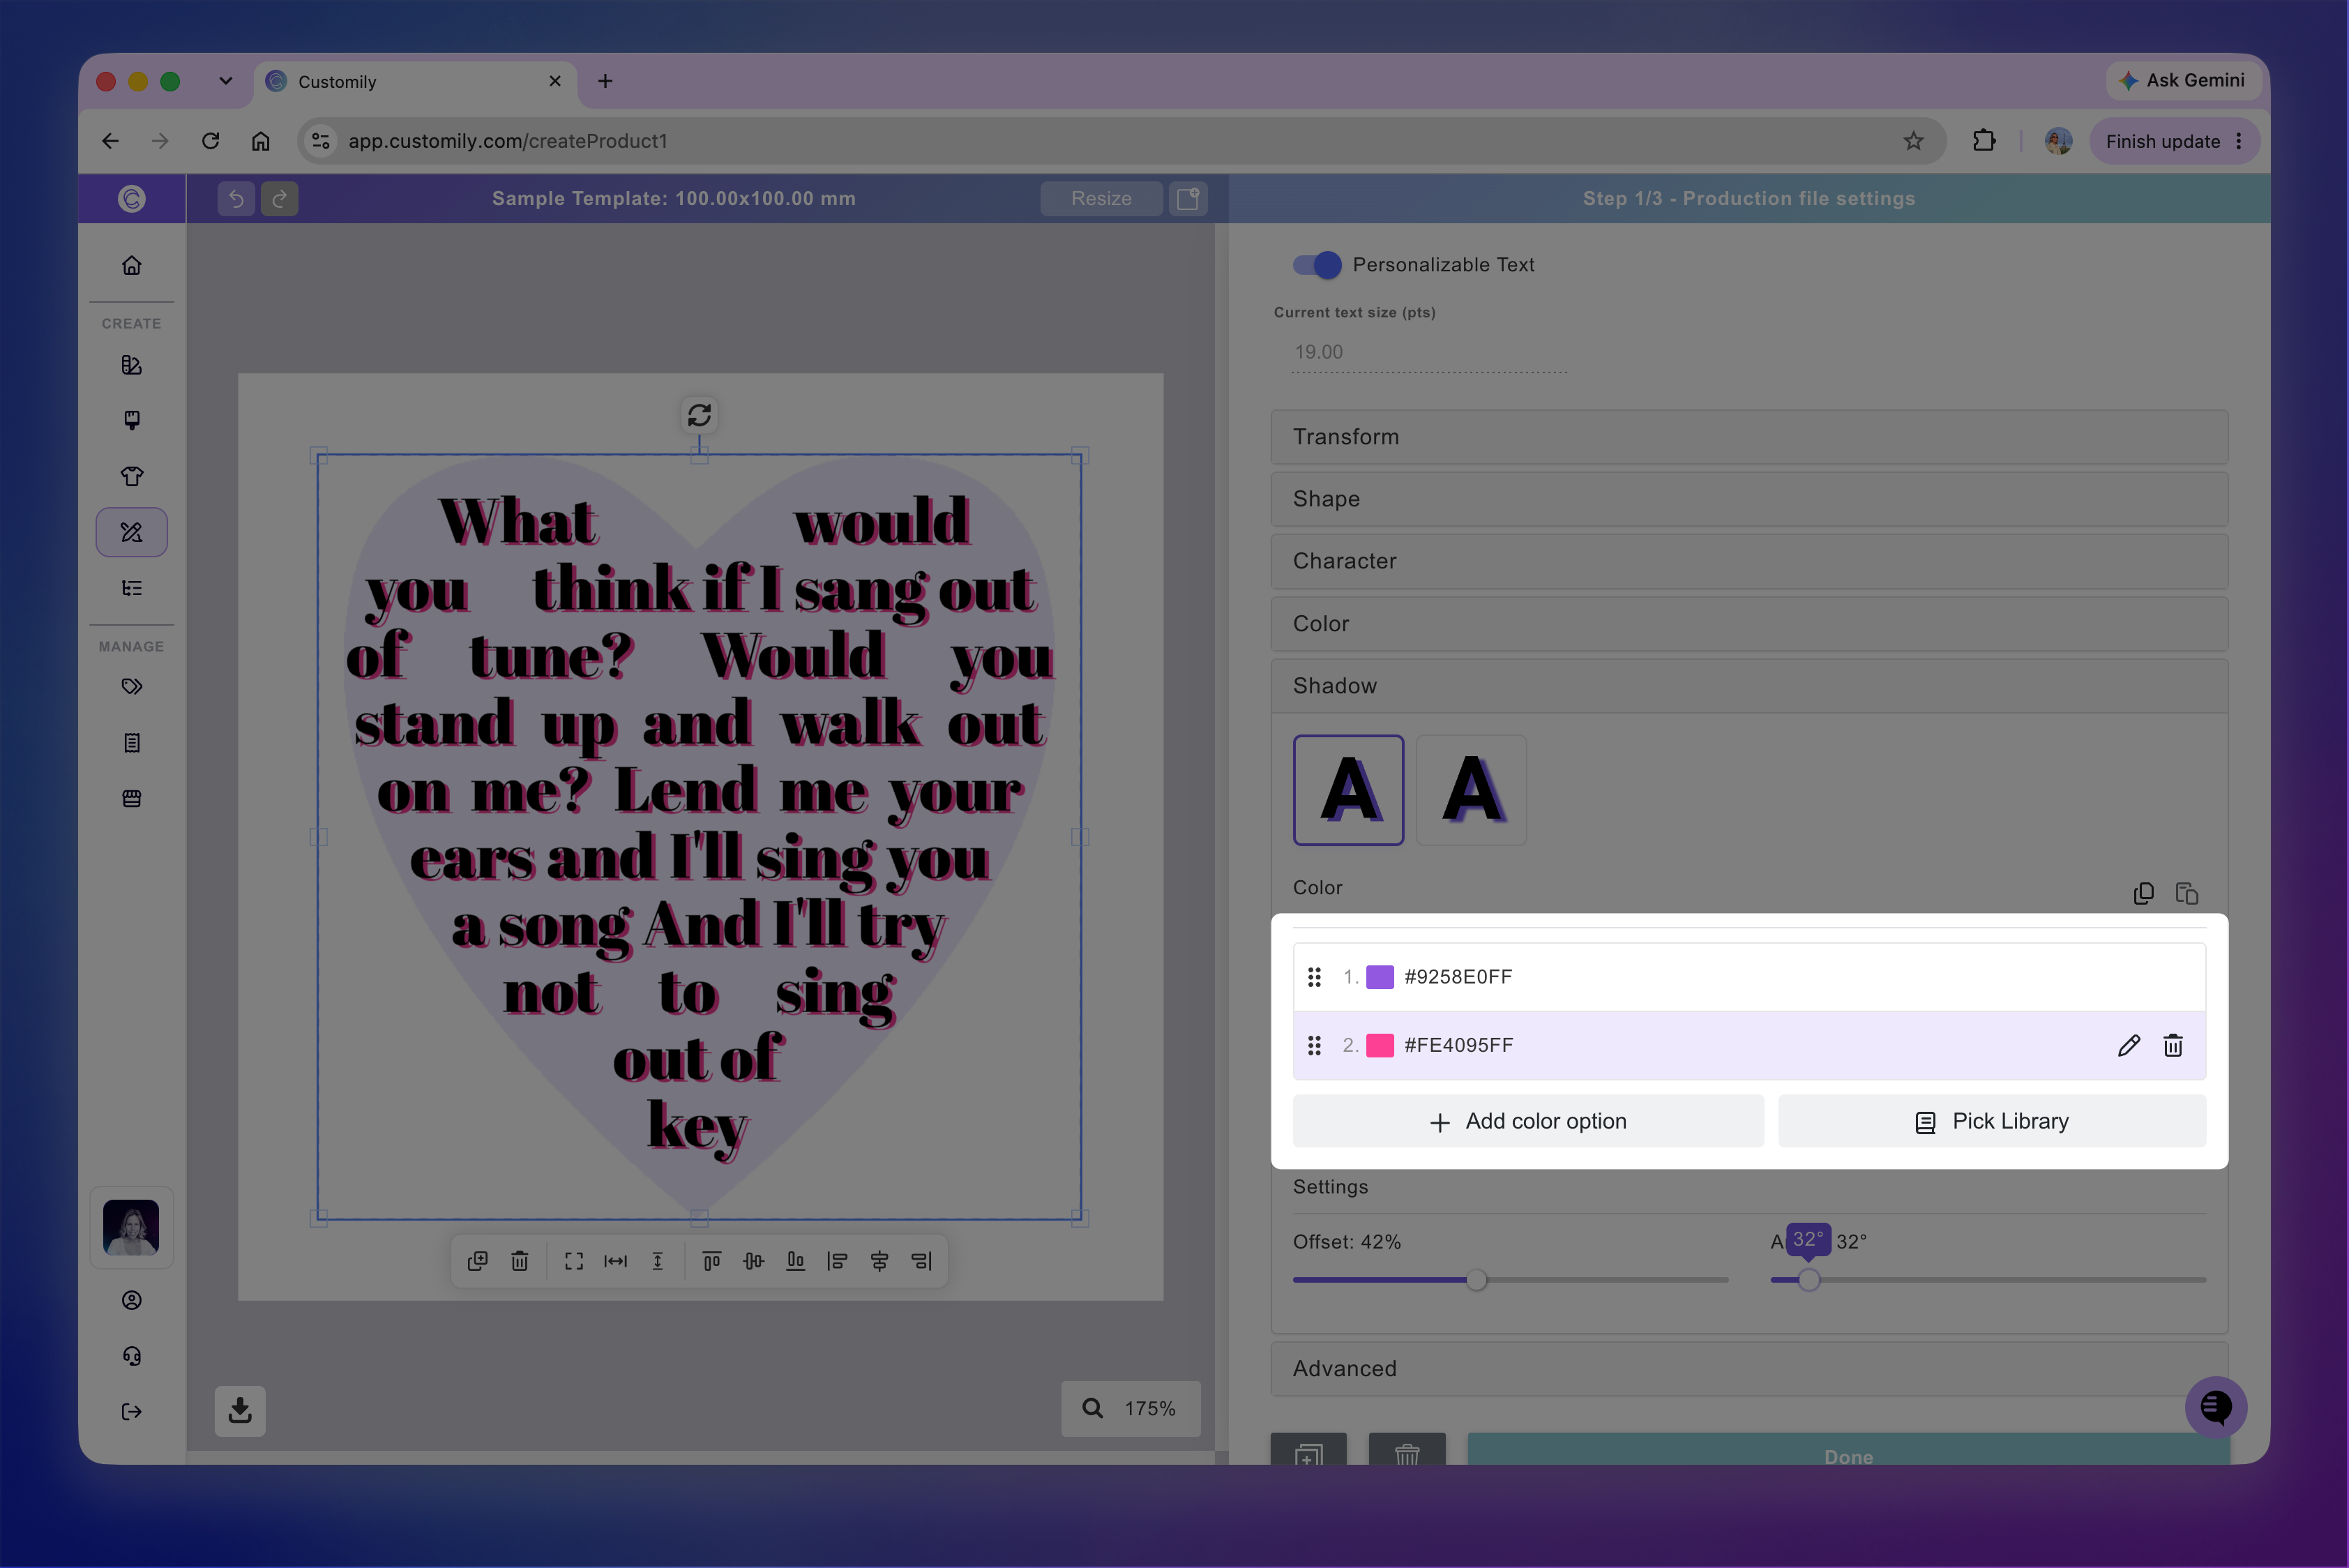Expand the Transform section
Viewport: 2349px width, 1568px height.
(1749, 437)
